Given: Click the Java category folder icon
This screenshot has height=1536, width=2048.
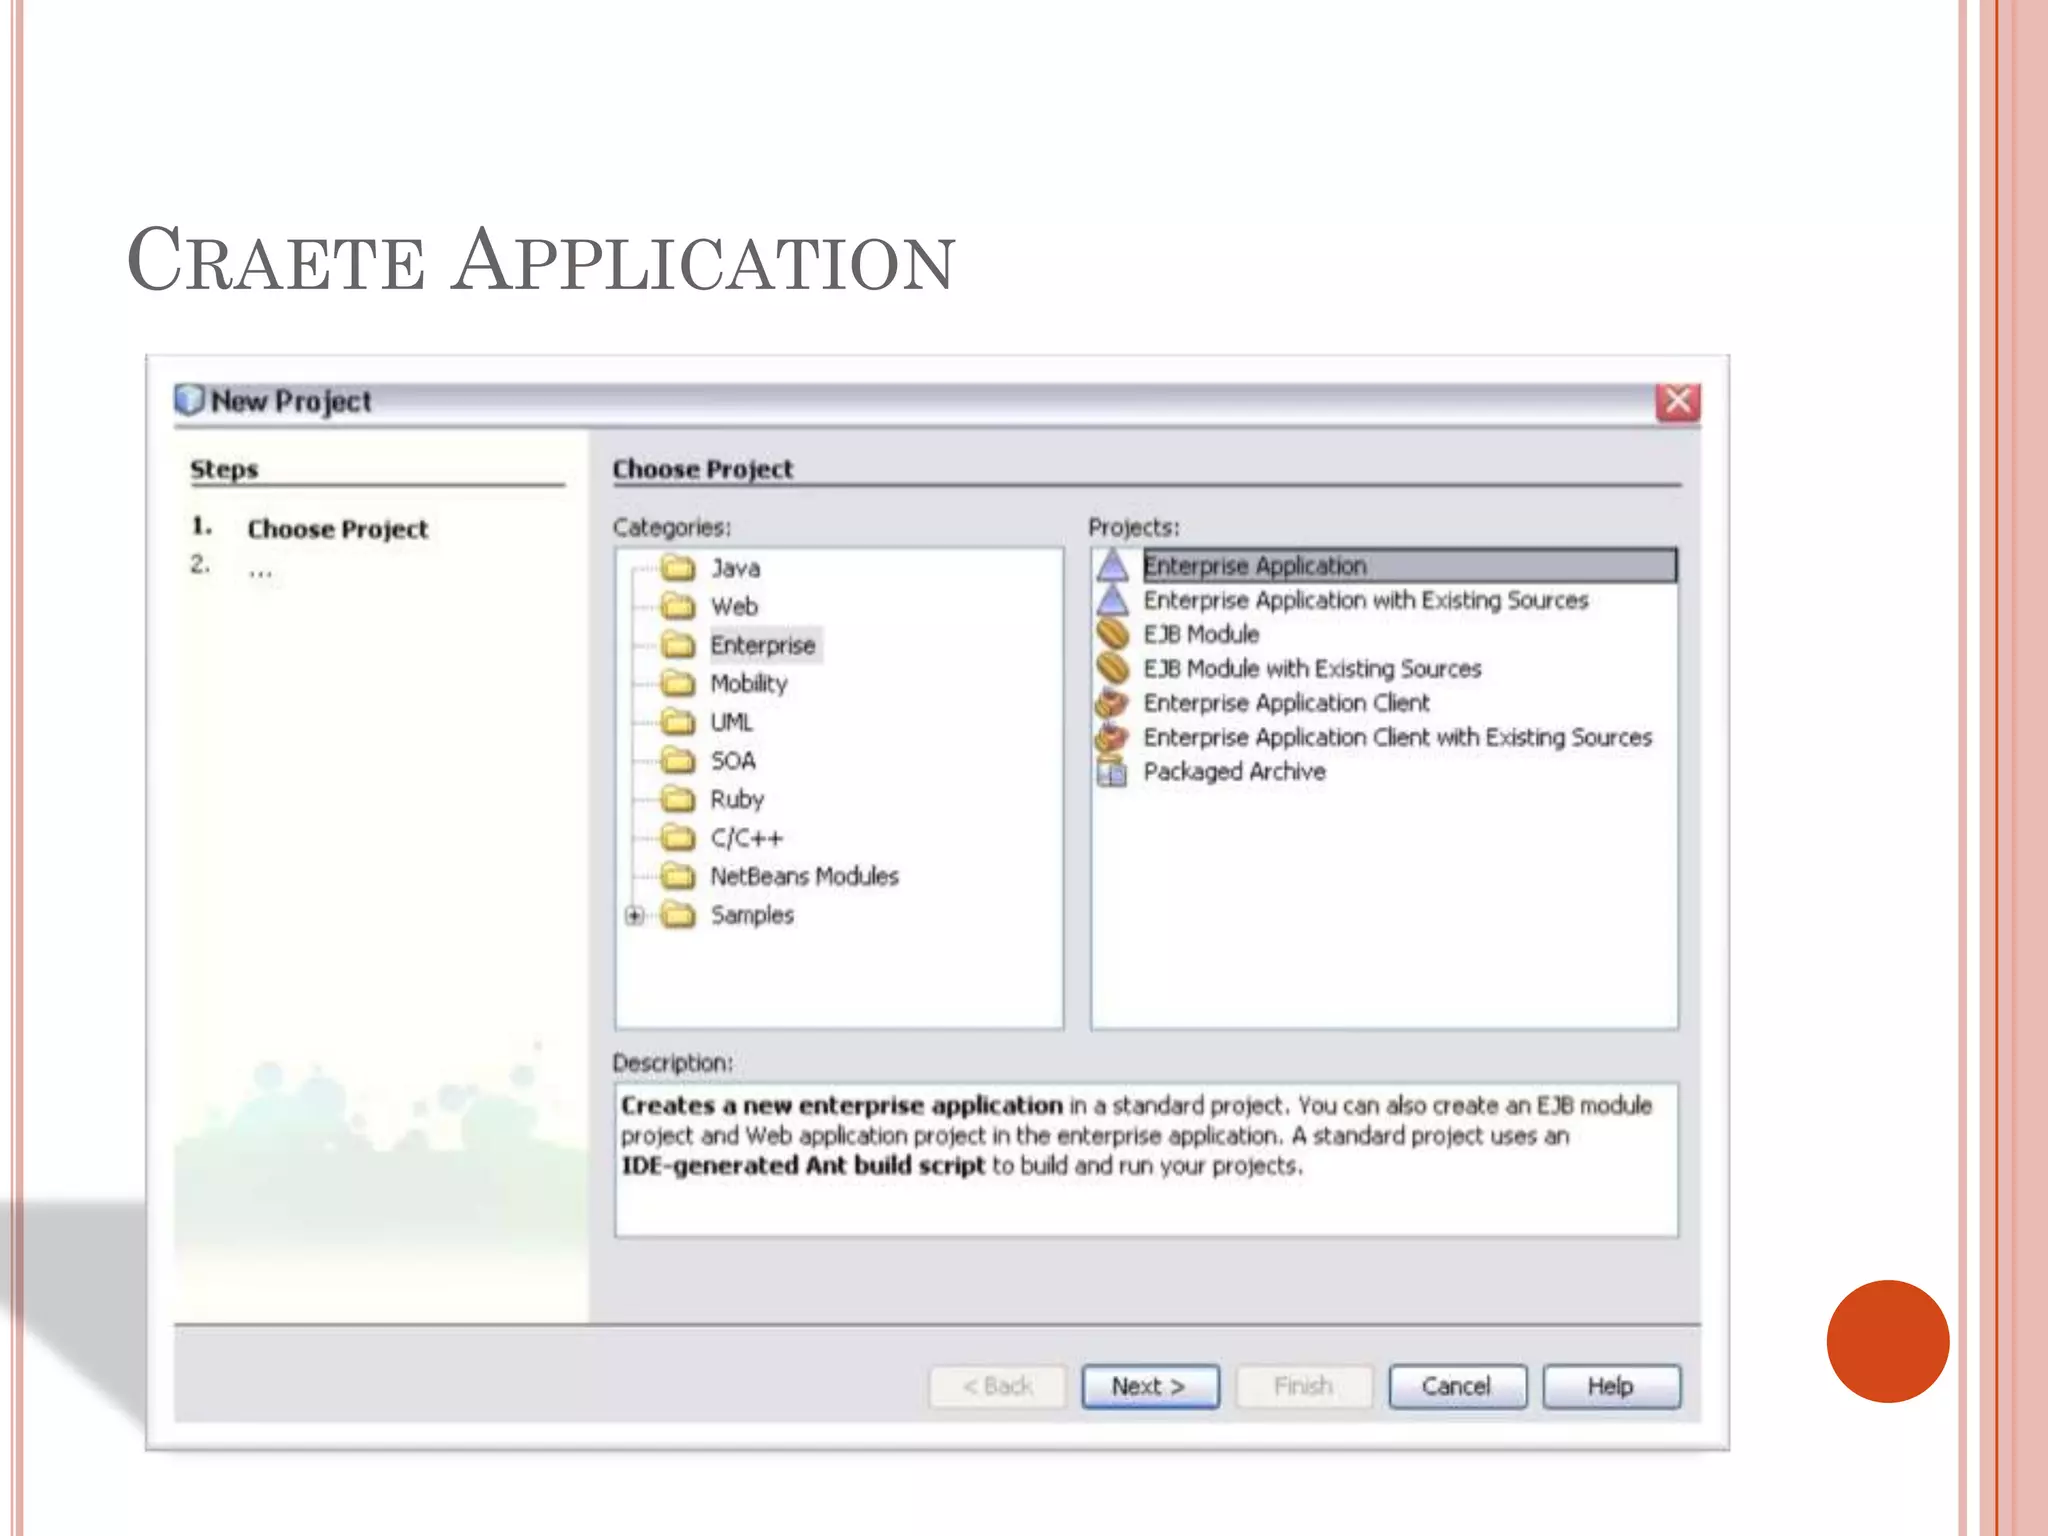Looking at the screenshot, I should click(679, 568).
